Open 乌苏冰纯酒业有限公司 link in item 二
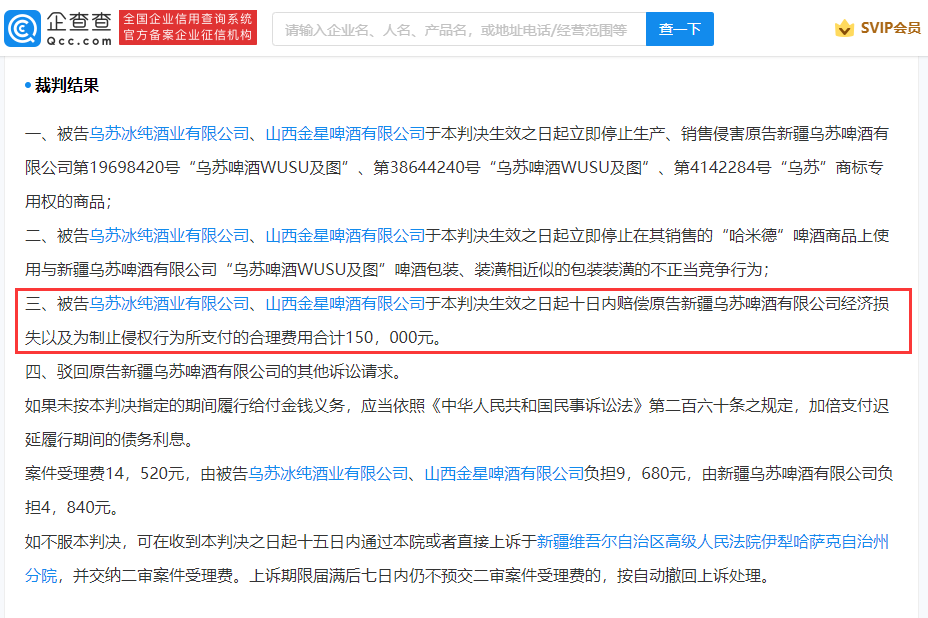Screen dimensions: 928x618 (169, 236)
